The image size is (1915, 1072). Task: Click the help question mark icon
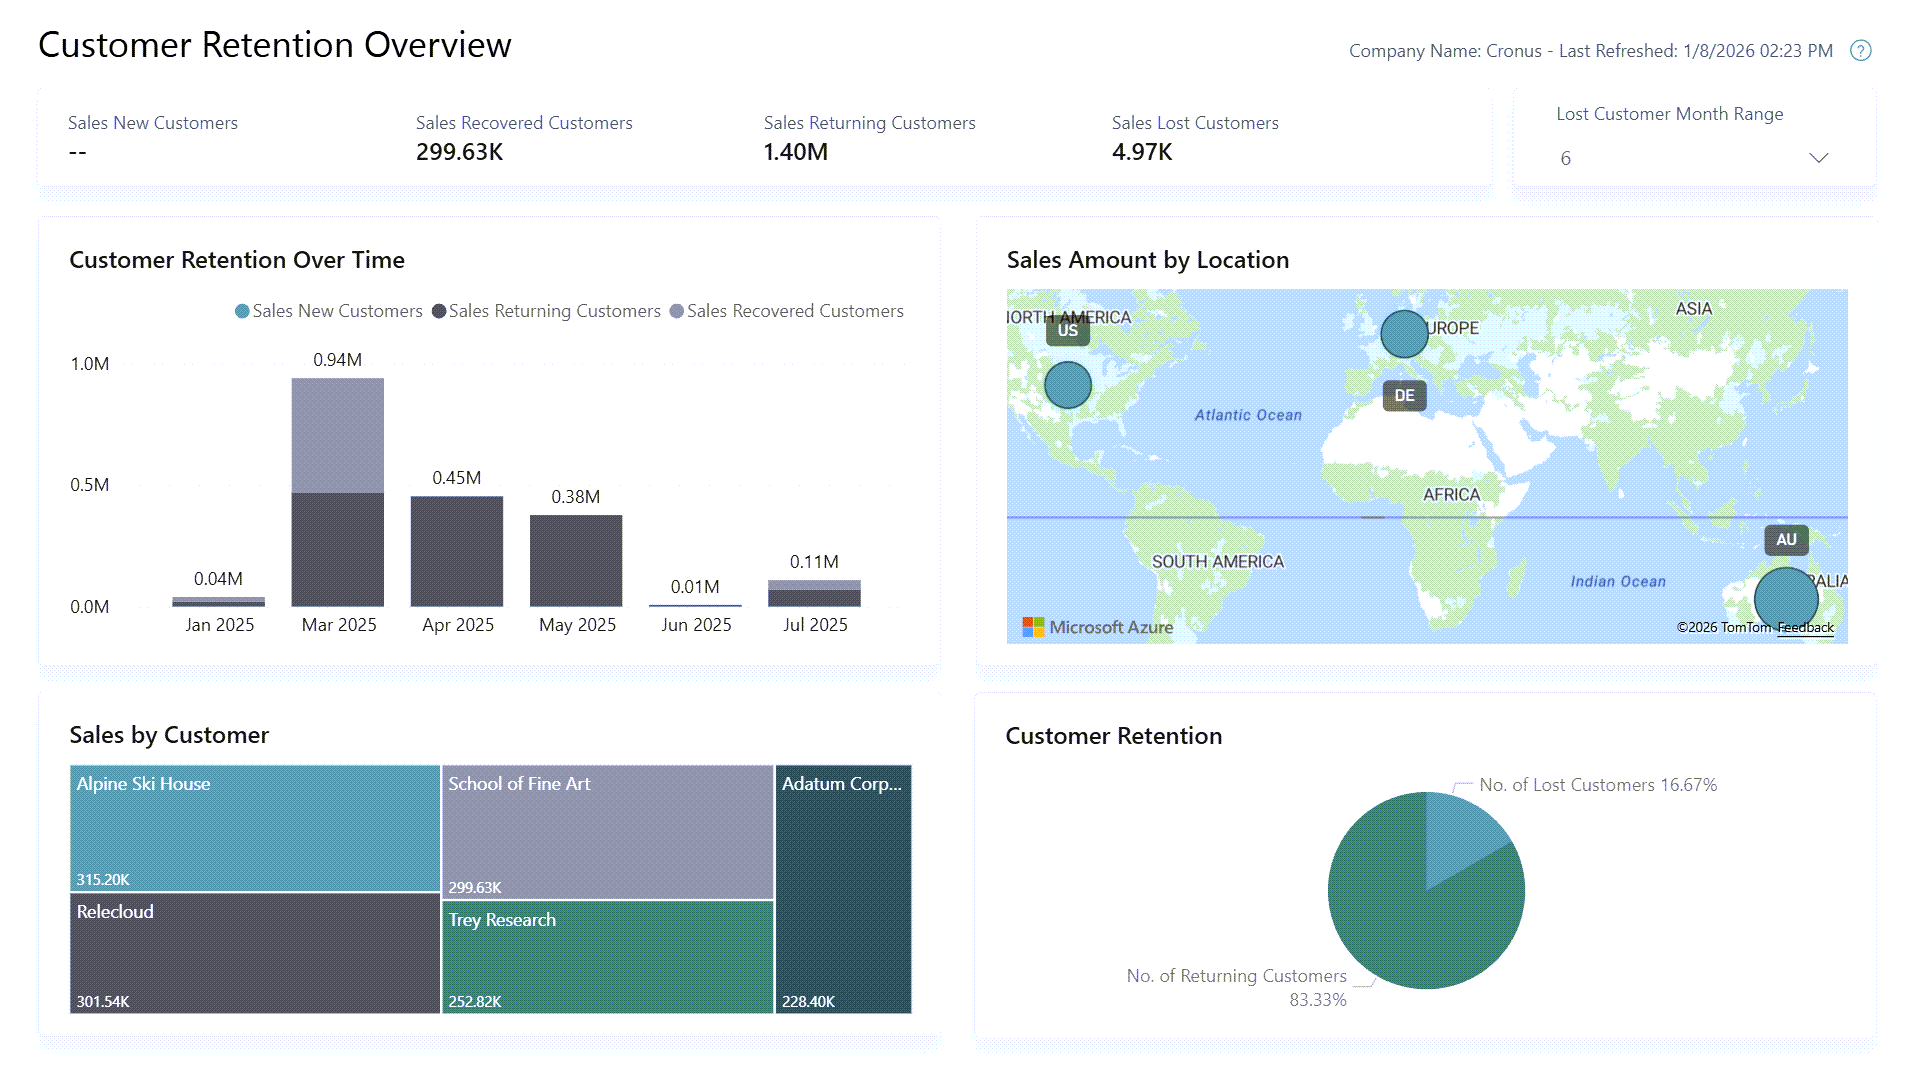[x=1859, y=50]
